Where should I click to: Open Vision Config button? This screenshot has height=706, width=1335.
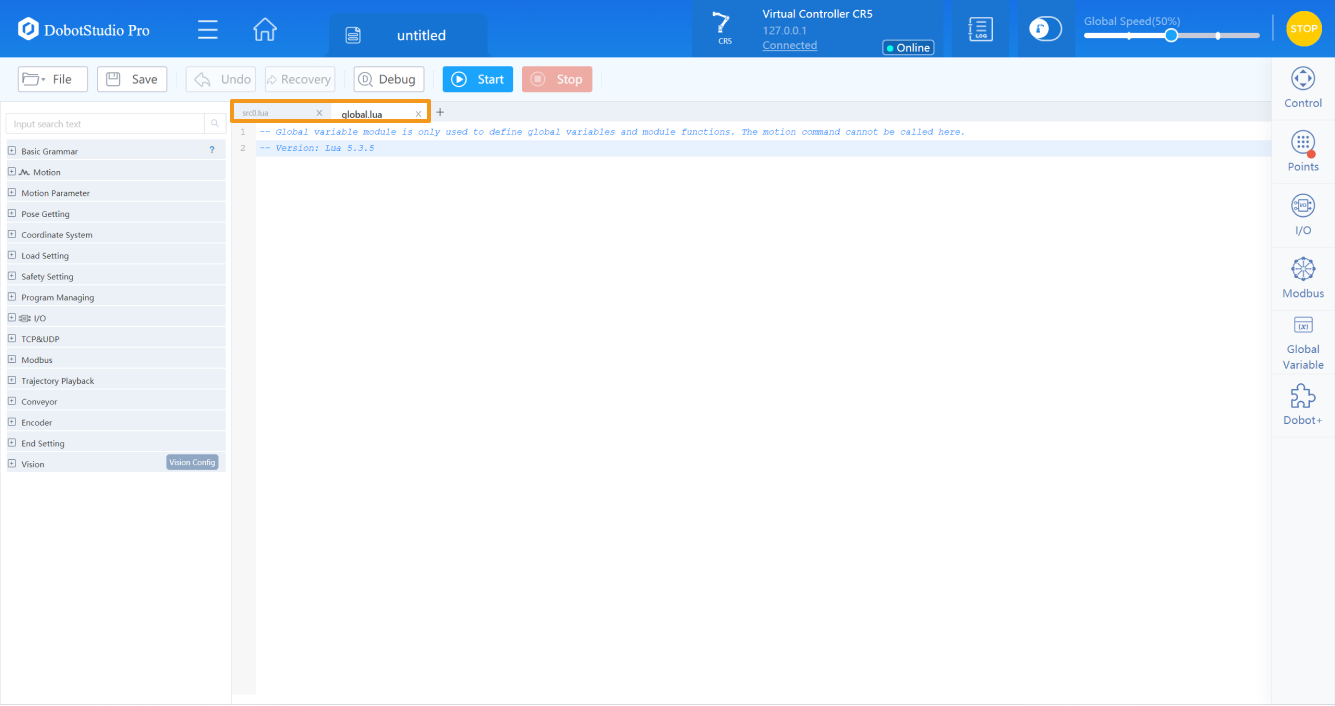point(192,462)
